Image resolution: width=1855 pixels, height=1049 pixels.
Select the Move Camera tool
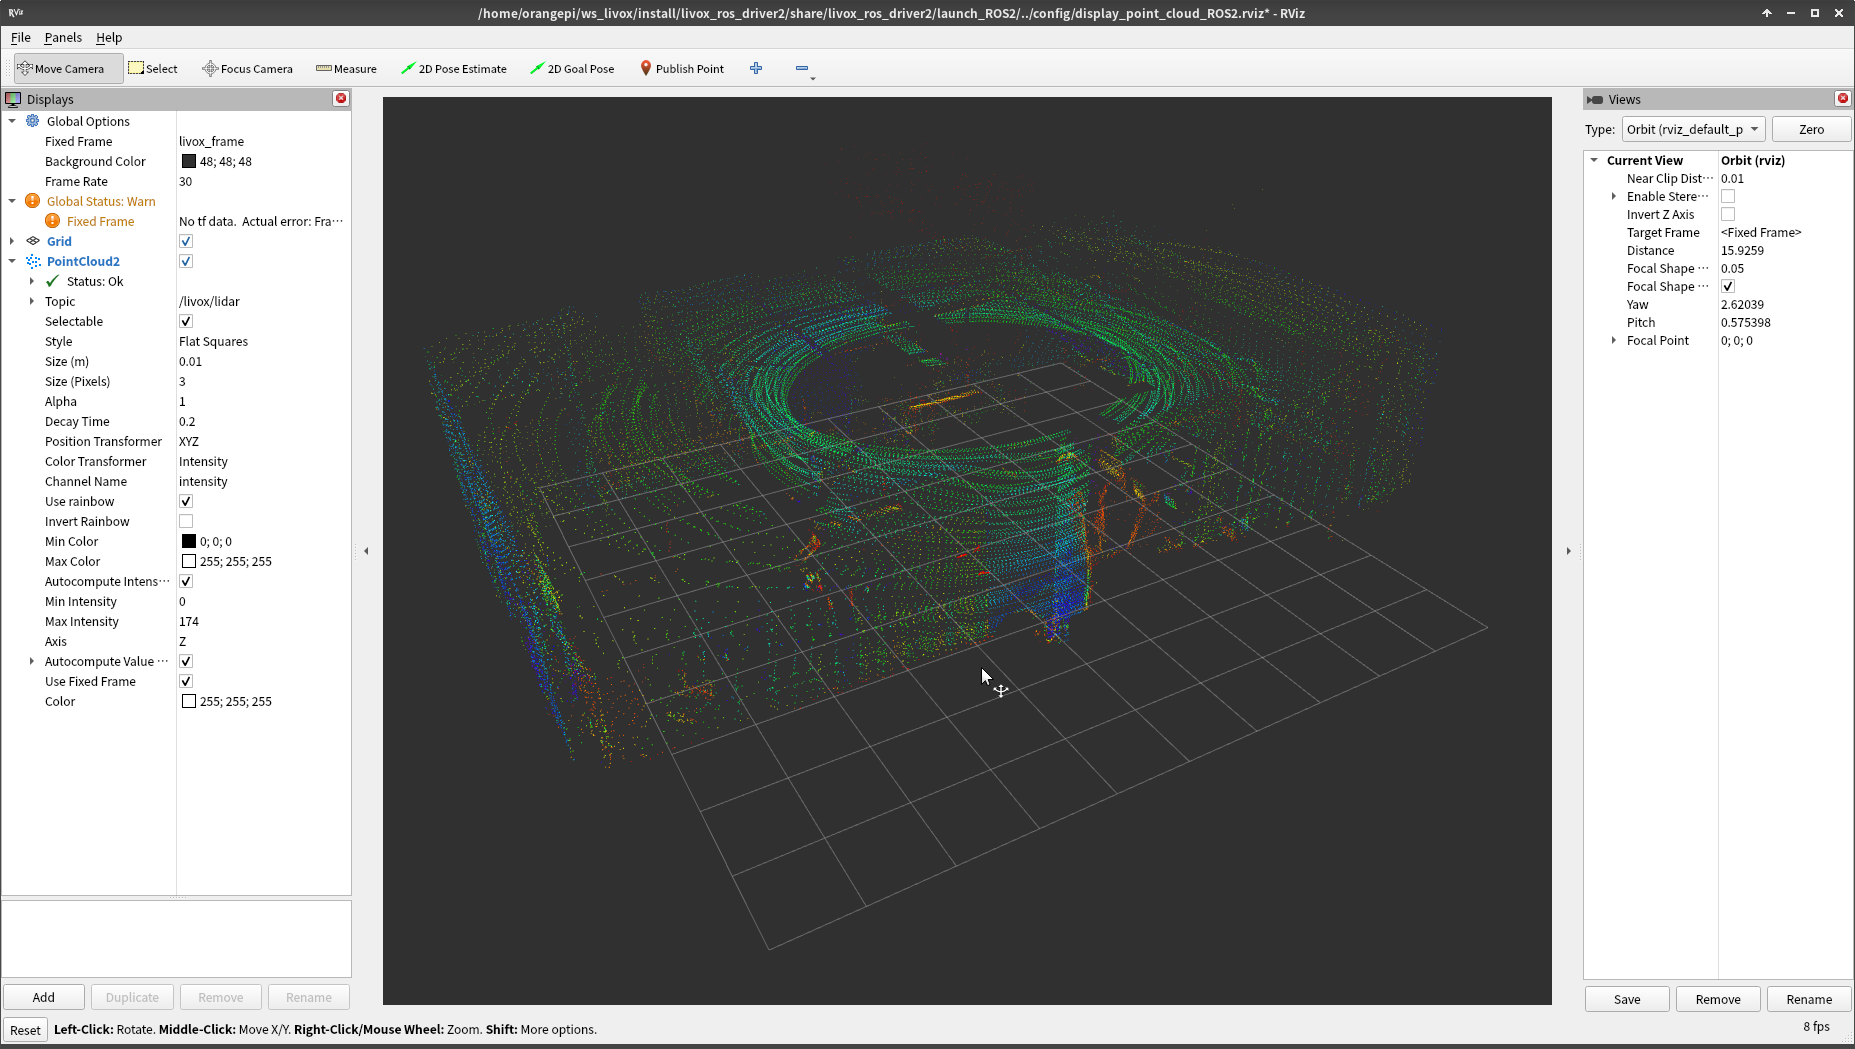[x=62, y=69]
